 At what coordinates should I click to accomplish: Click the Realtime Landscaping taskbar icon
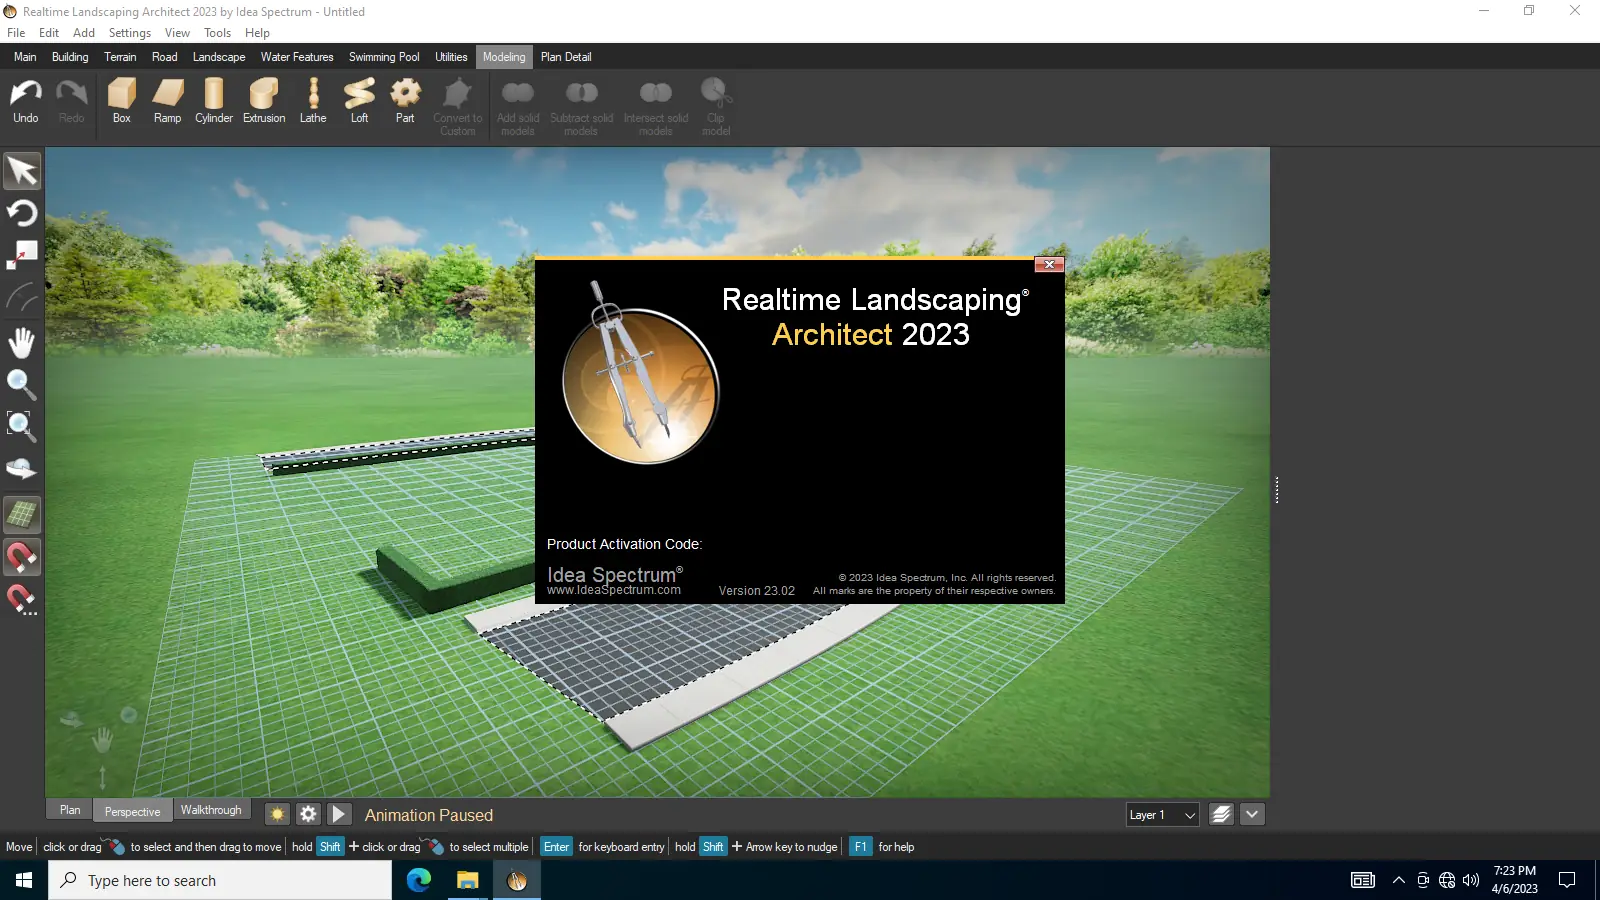(517, 880)
